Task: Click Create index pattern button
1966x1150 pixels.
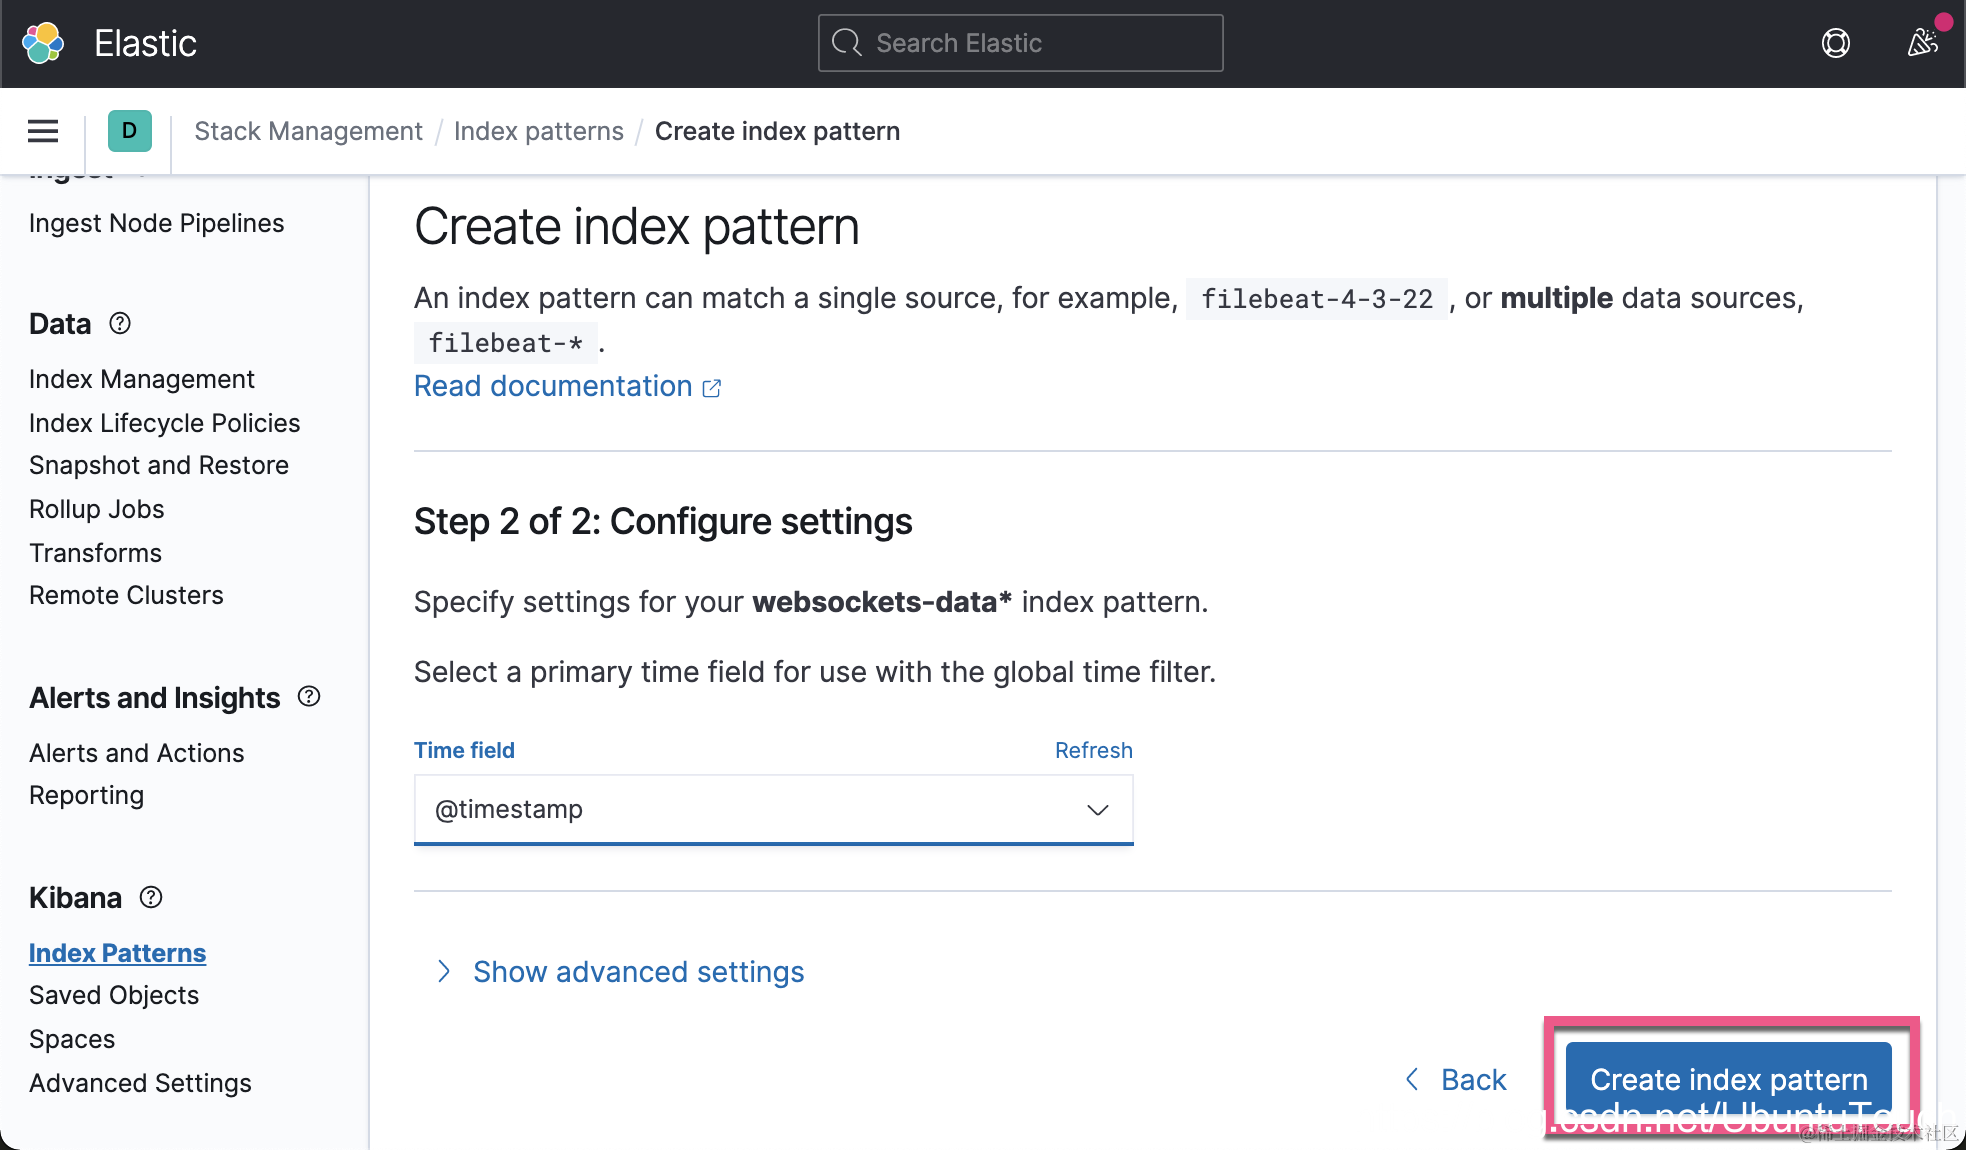Action: click(x=1728, y=1079)
